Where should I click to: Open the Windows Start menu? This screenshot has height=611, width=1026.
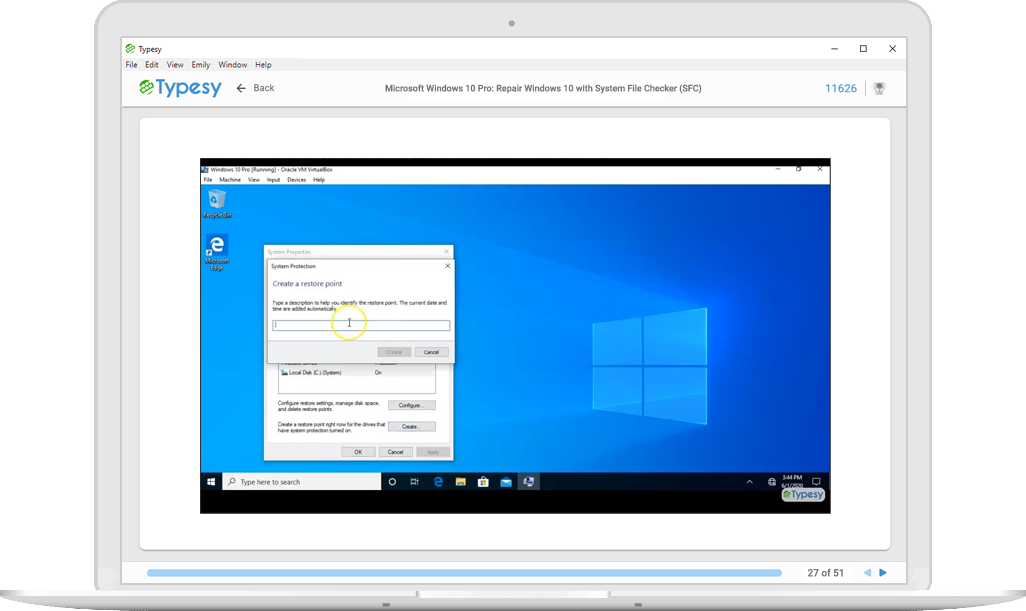coord(211,481)
